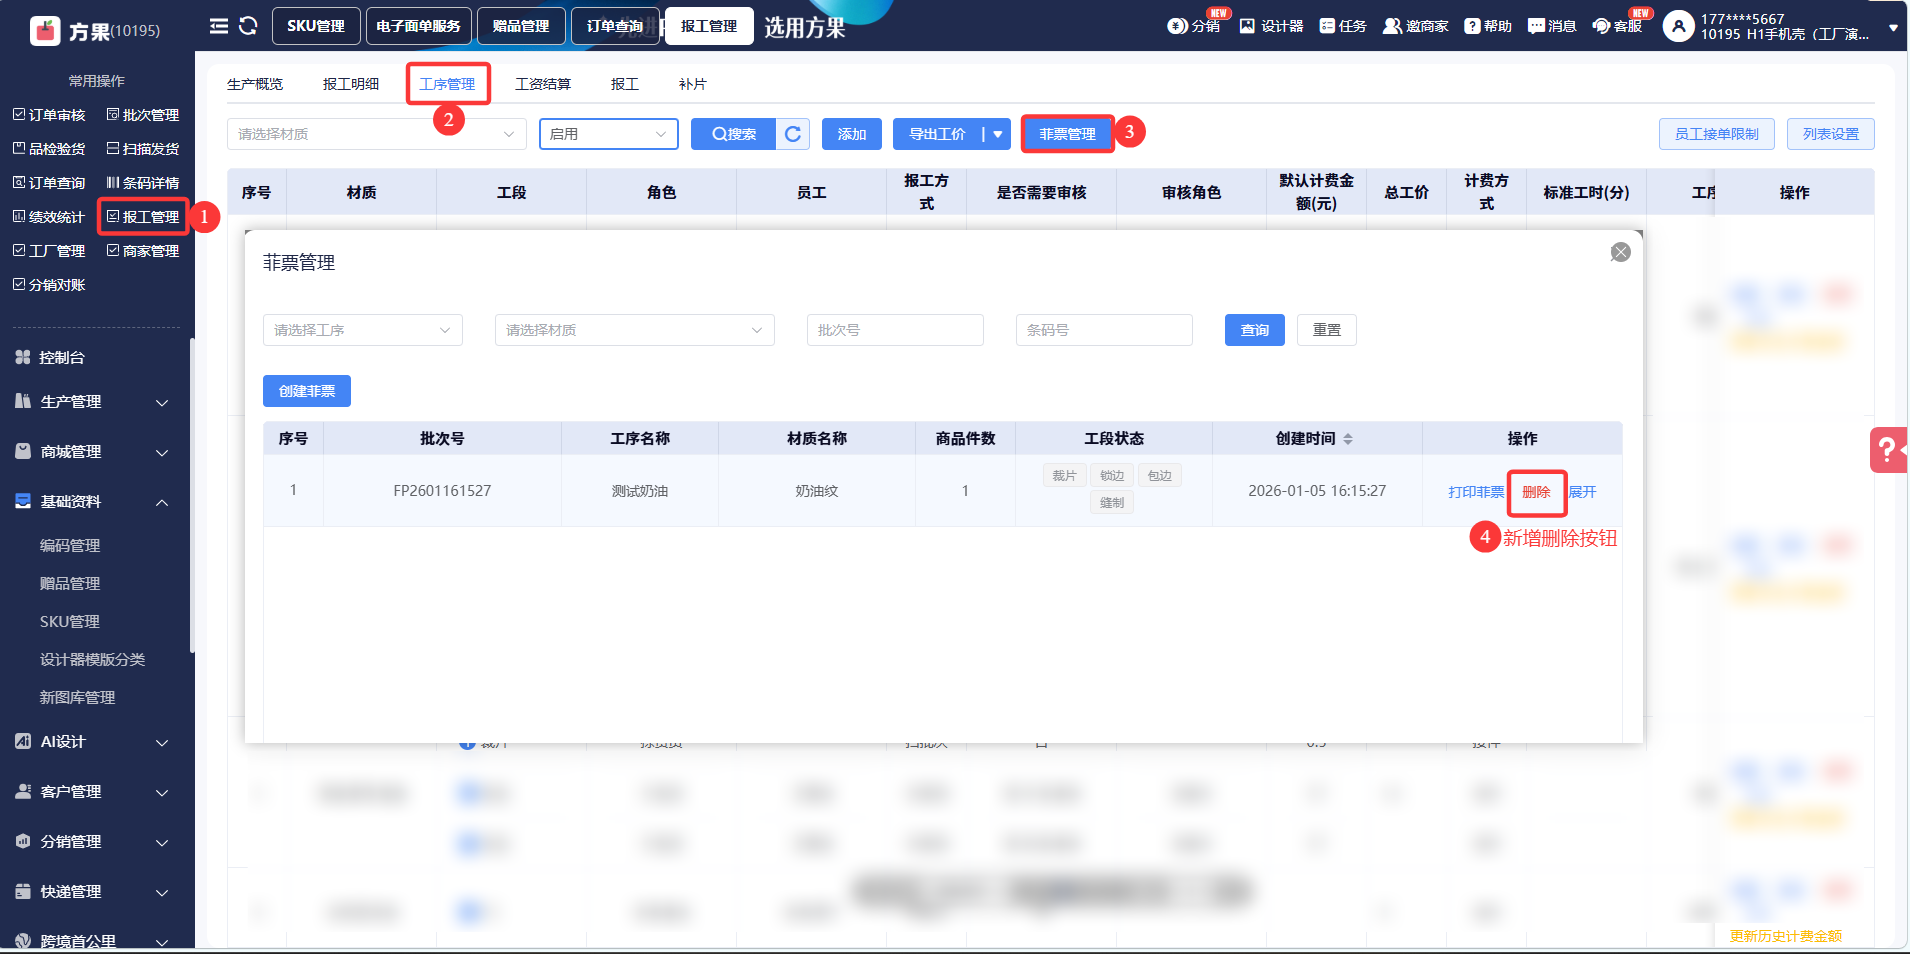Click the 客服 customer service icon
1910x954 pixels.
1617,26
